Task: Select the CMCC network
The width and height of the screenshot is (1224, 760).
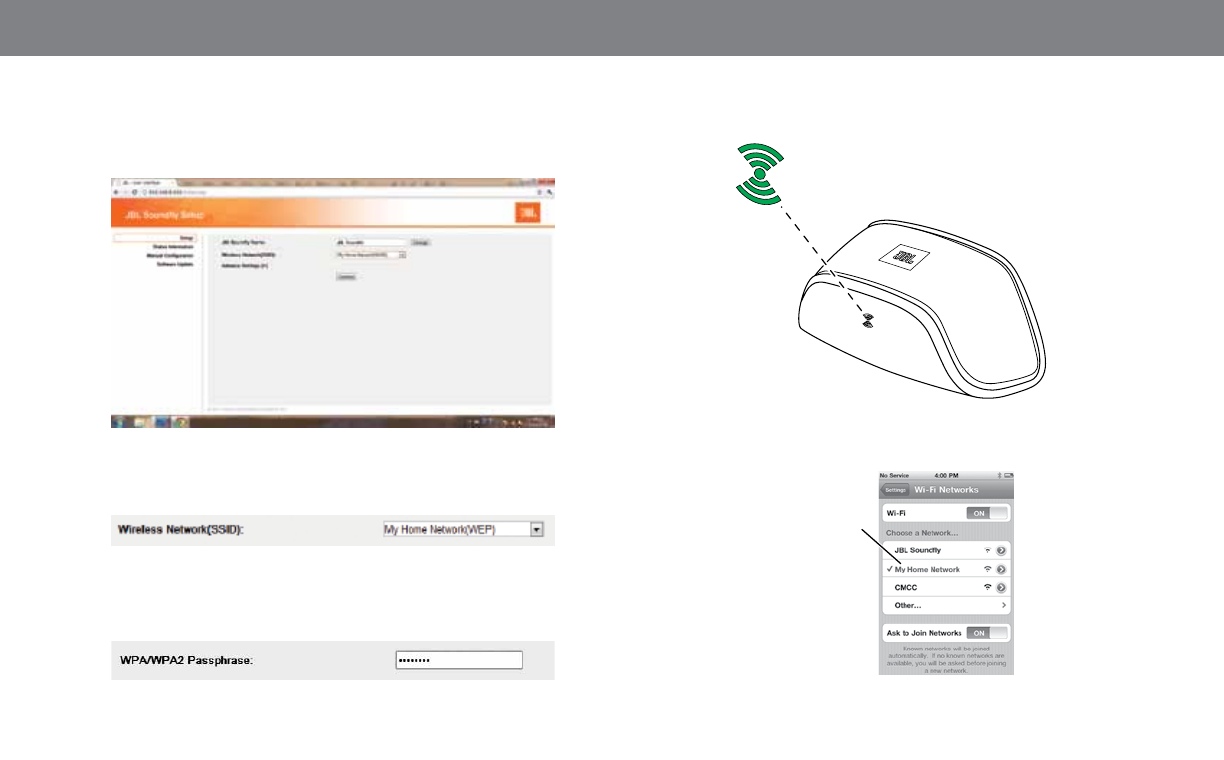Action: (945, 588)
